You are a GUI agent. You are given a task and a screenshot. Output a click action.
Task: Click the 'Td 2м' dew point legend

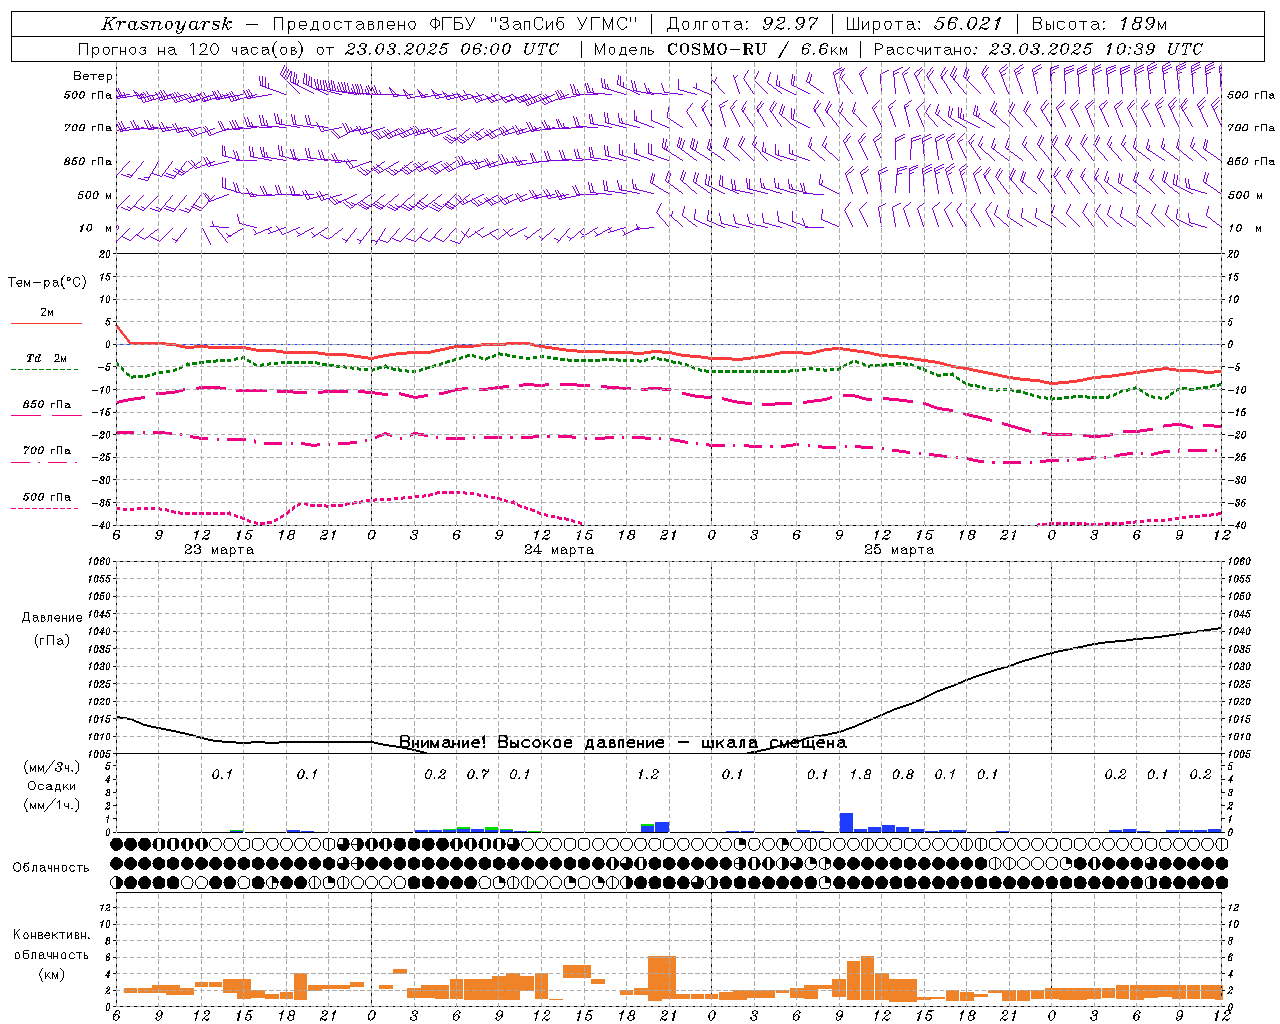coord(47,358)
